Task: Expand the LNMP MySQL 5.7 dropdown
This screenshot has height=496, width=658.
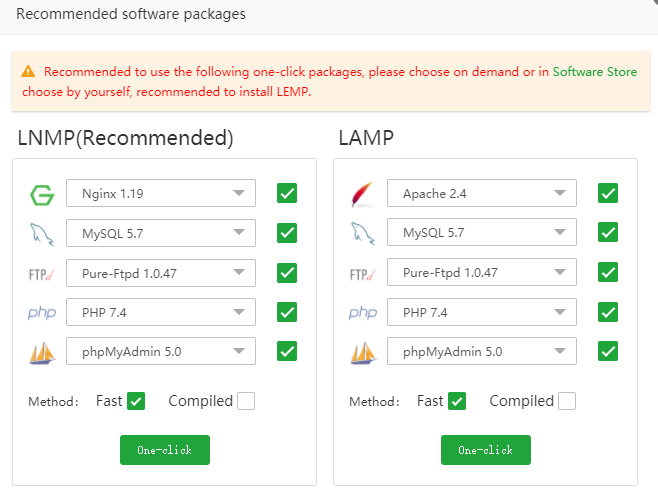Action: coord(160,233)
